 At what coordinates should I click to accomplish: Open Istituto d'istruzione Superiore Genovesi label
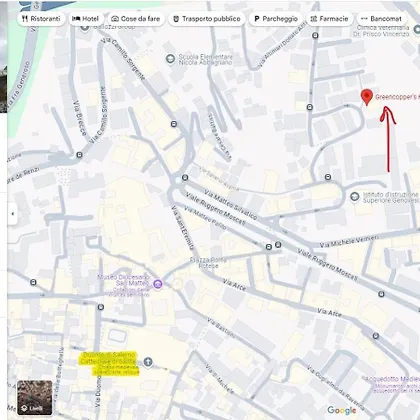390,197
